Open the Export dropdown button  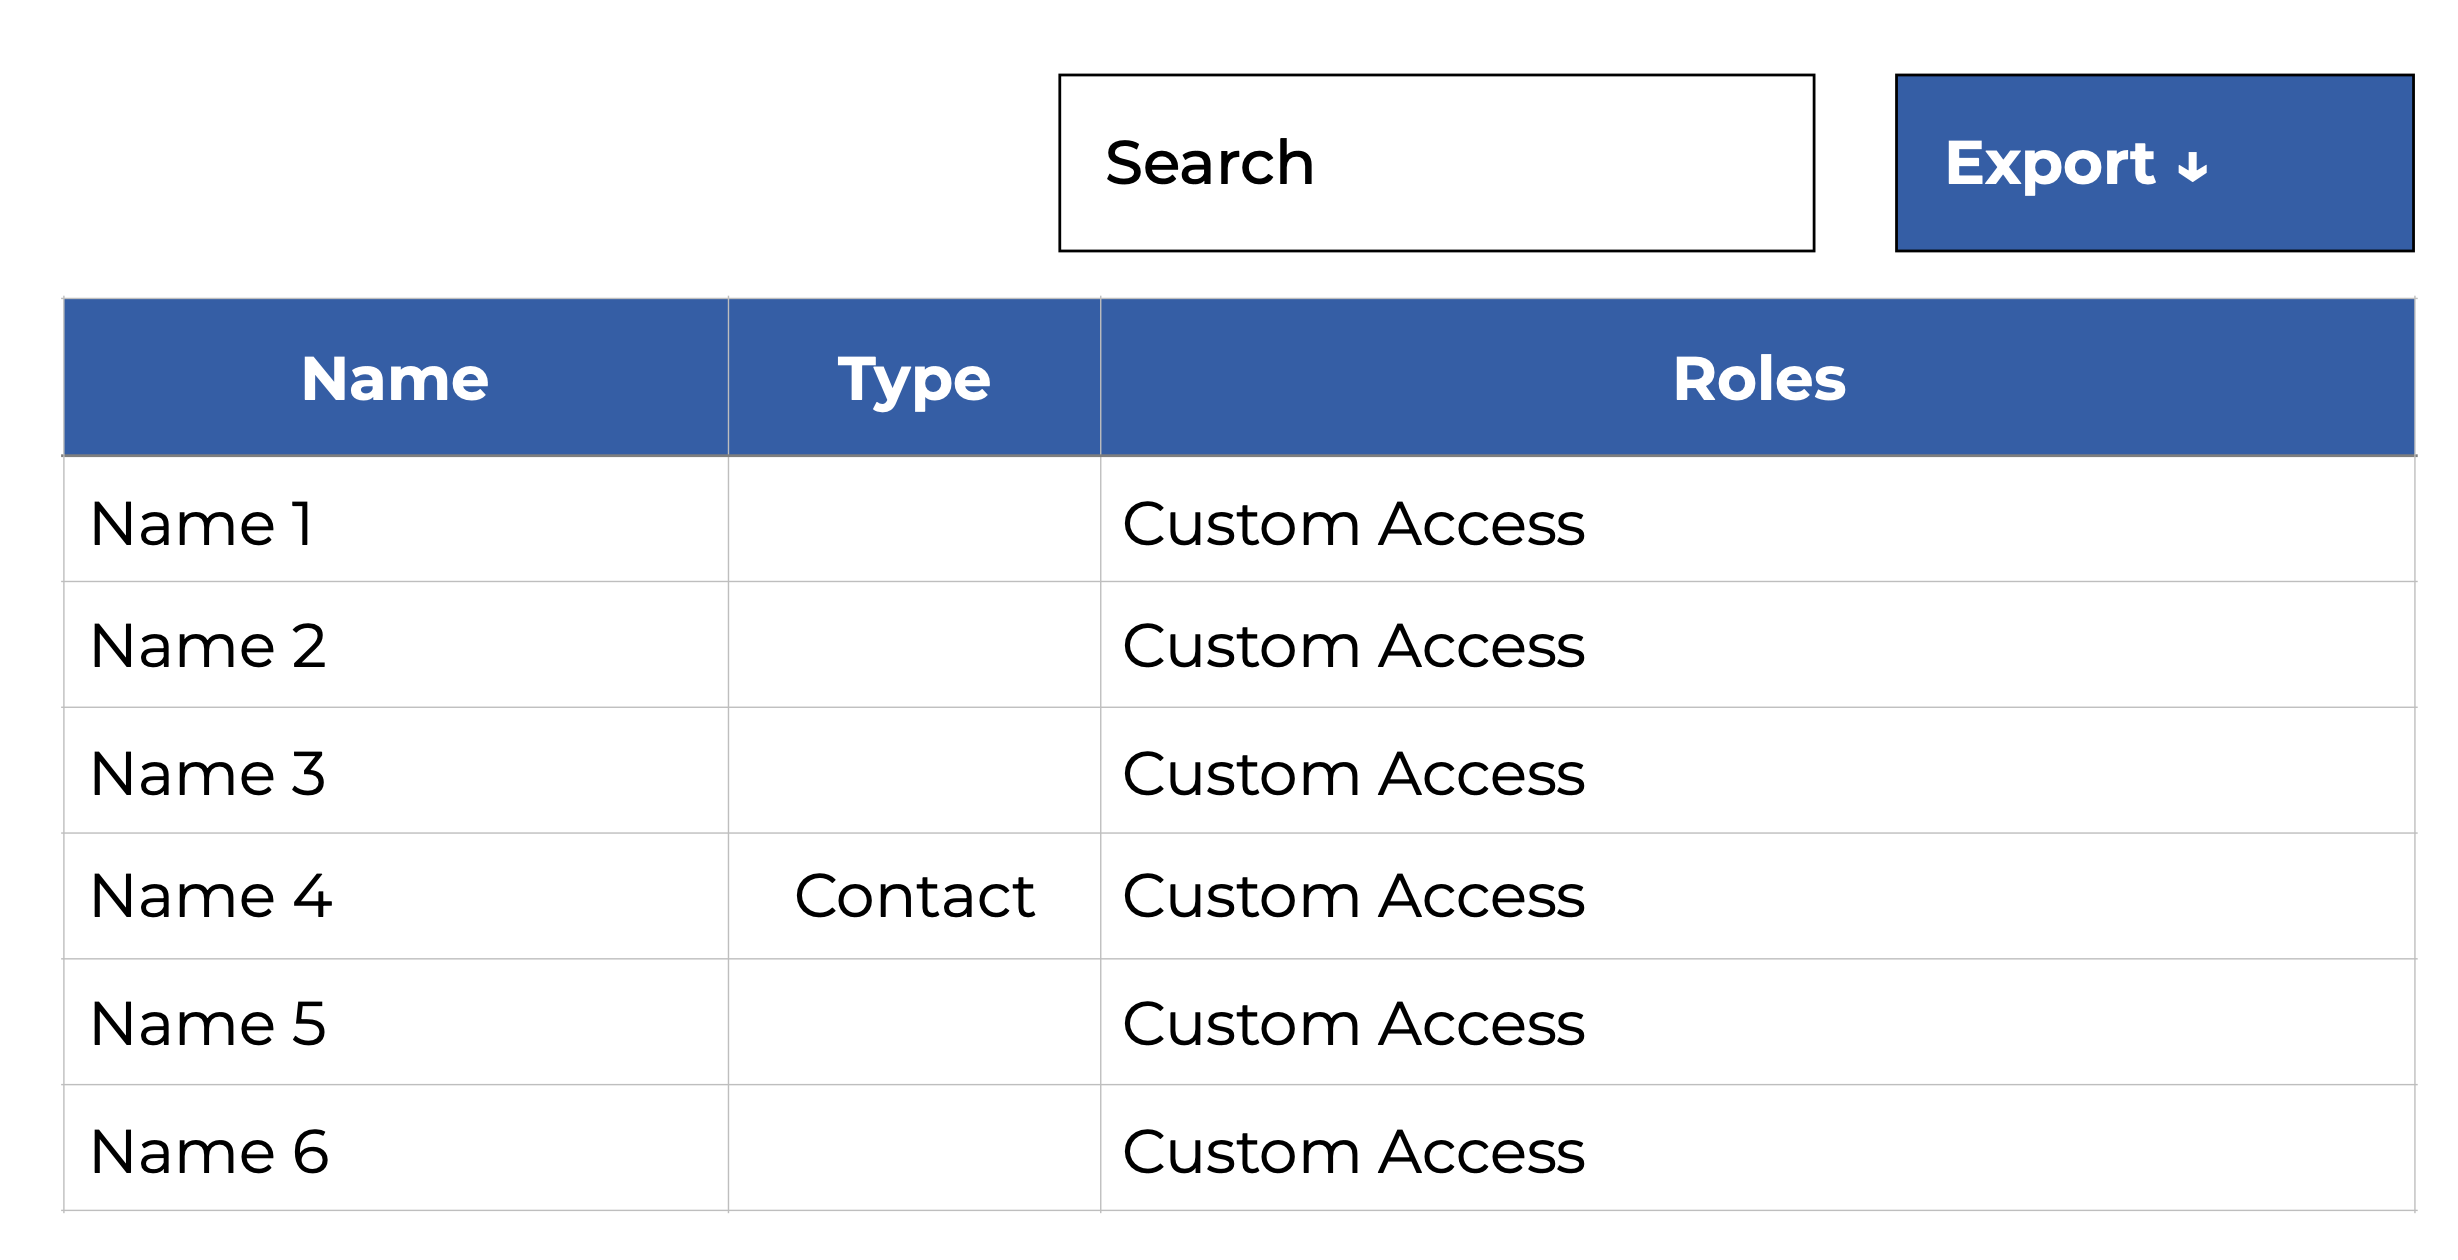[2154, 163]
